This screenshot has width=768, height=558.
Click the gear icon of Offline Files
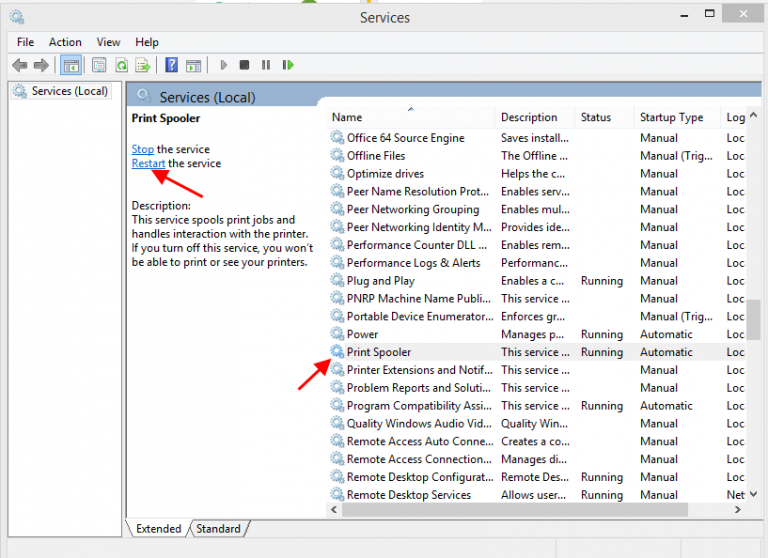(x=337, y=155)
